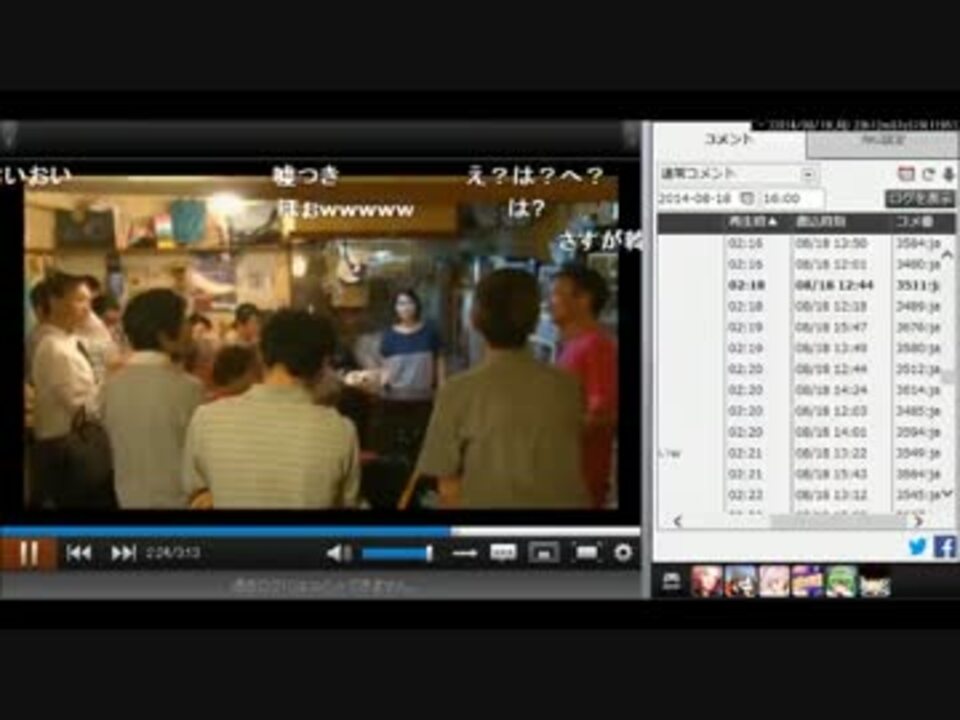Viewport: 960px width, 720px height.
Task: Sort by playback time column header
Action: [x=755, y=222]
